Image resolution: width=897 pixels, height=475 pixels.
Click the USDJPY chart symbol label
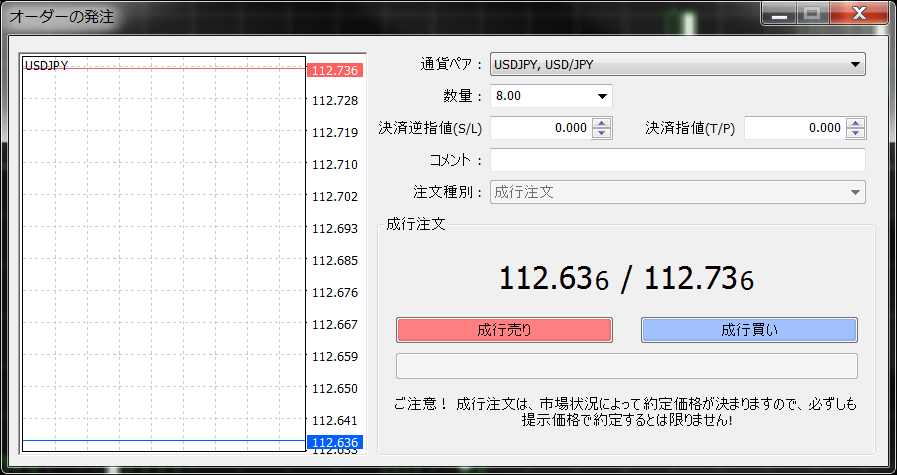click(46, 66)
